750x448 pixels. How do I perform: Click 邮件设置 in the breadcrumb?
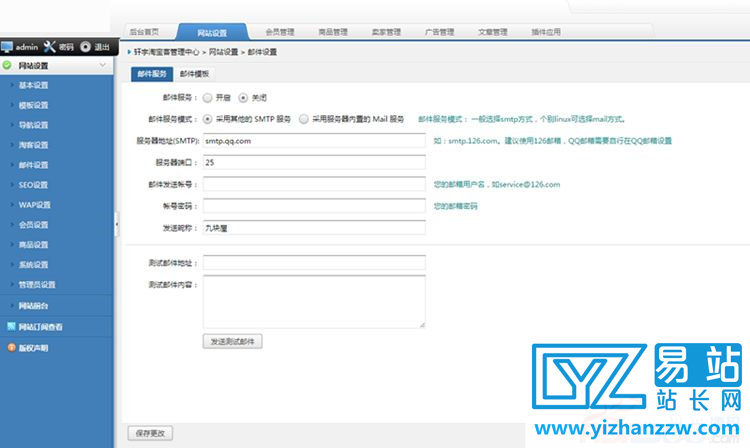[262, 52]
